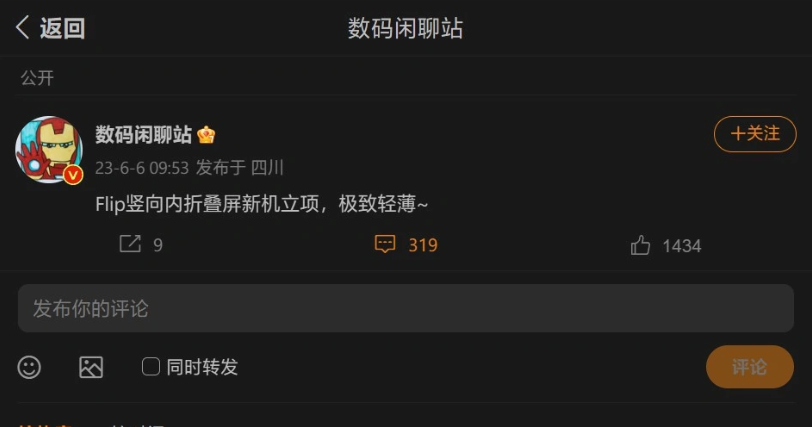Attach a picture via image icon

tap(91, 367)
